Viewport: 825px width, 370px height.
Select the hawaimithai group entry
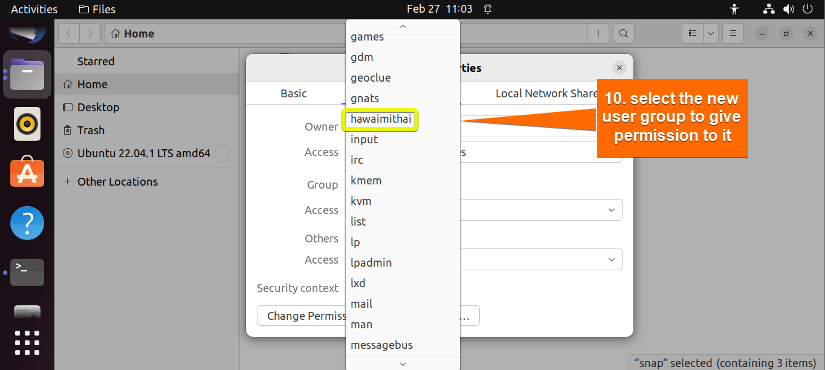tap(381, 119)
